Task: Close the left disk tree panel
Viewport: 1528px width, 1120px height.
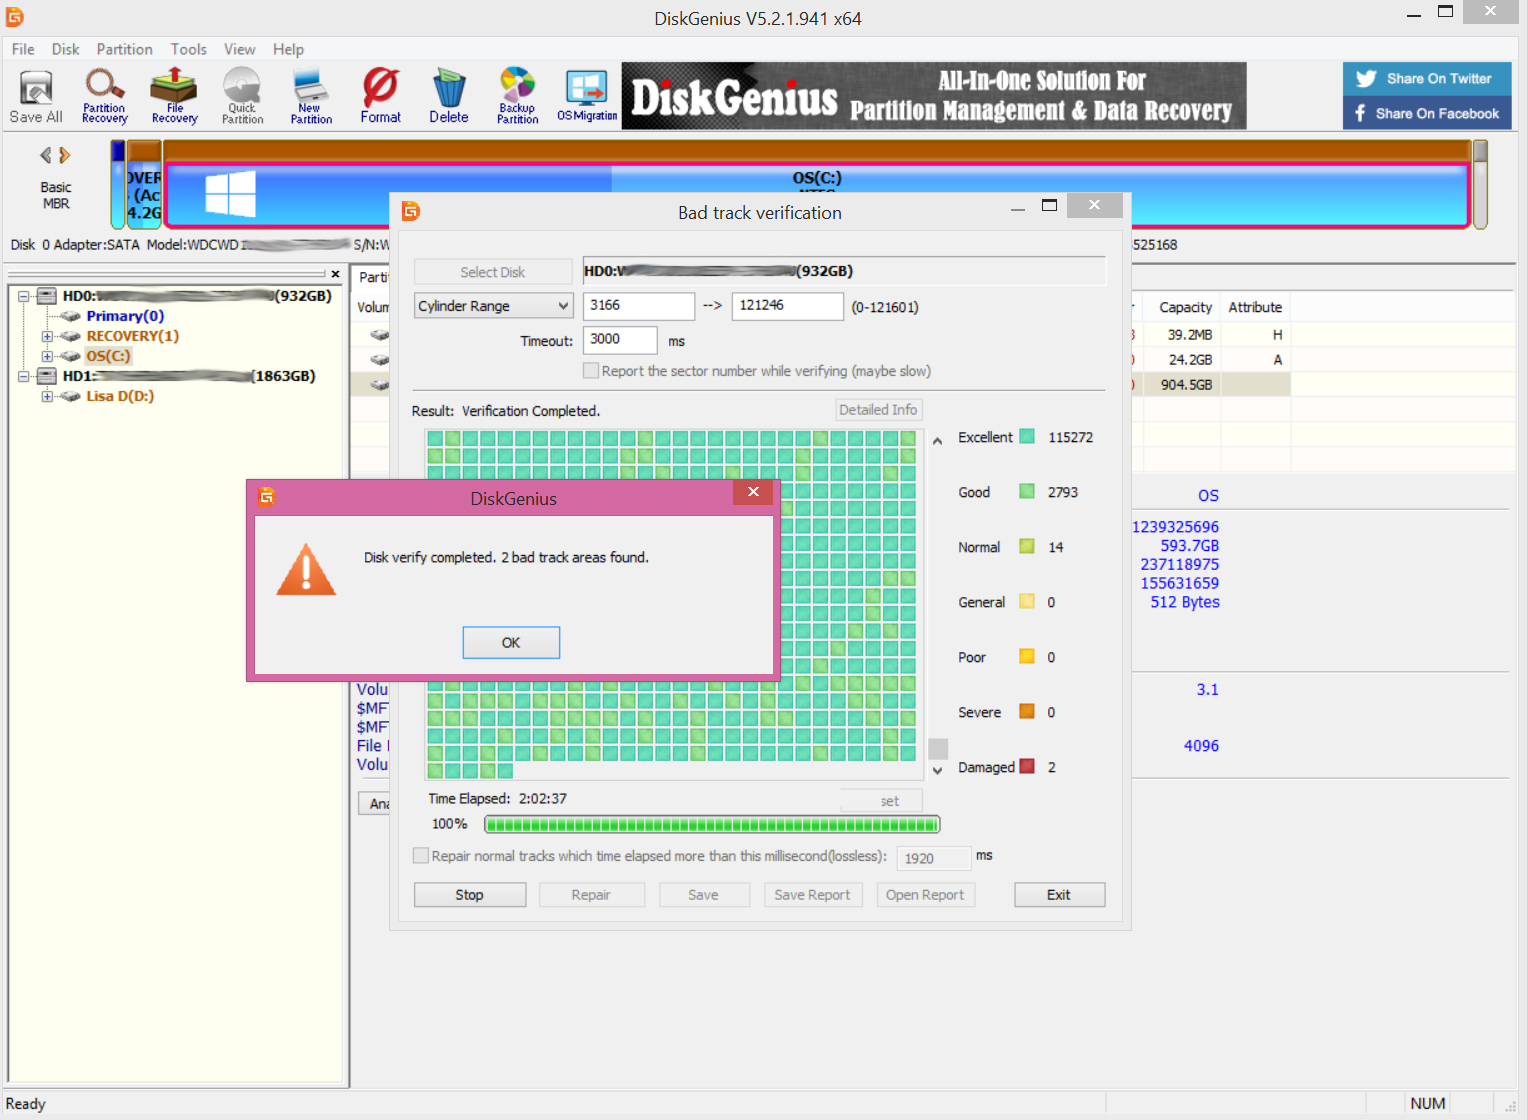Action: click(x=335, y=273)
